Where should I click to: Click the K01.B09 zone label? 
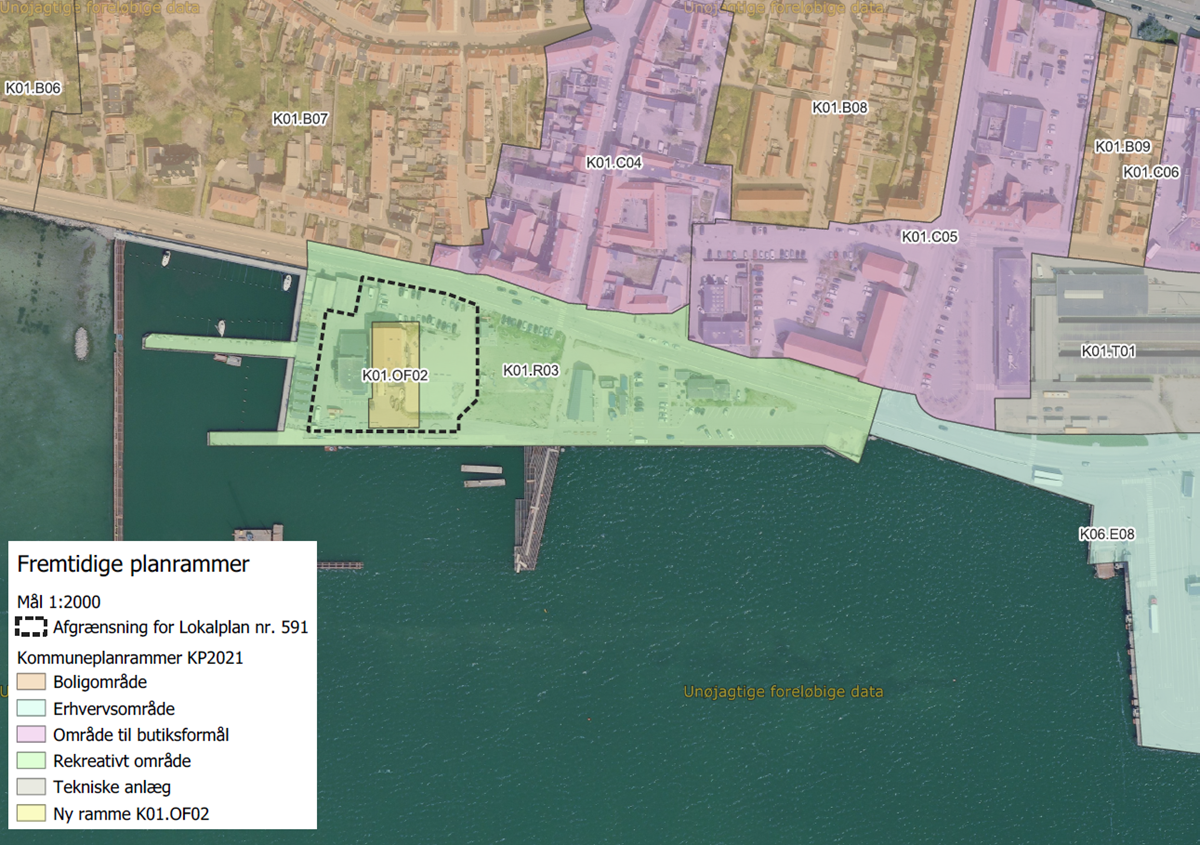[1123, 147]
